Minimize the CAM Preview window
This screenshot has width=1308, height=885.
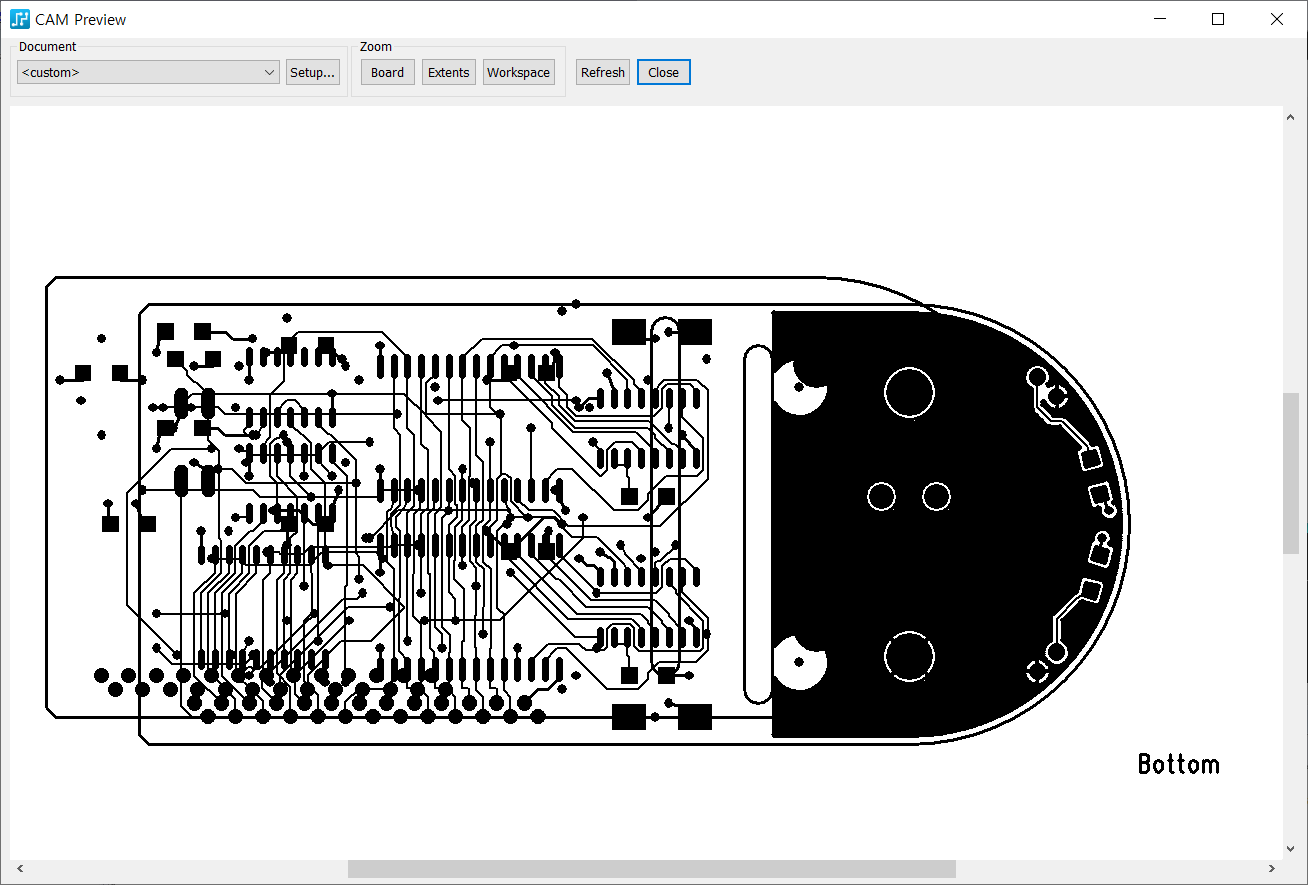(1160, 19)
